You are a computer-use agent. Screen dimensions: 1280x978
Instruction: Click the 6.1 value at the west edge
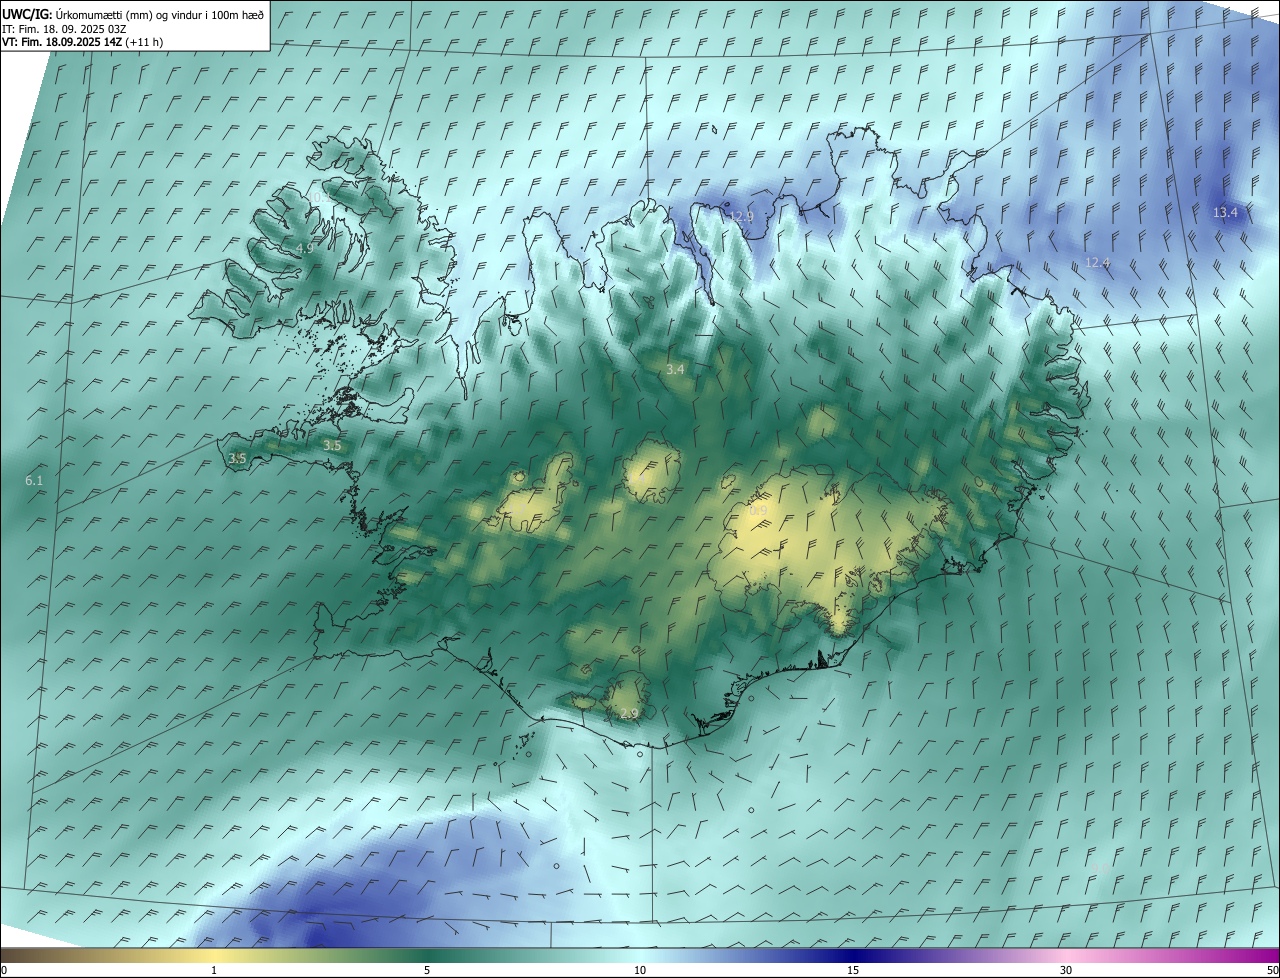34,481
